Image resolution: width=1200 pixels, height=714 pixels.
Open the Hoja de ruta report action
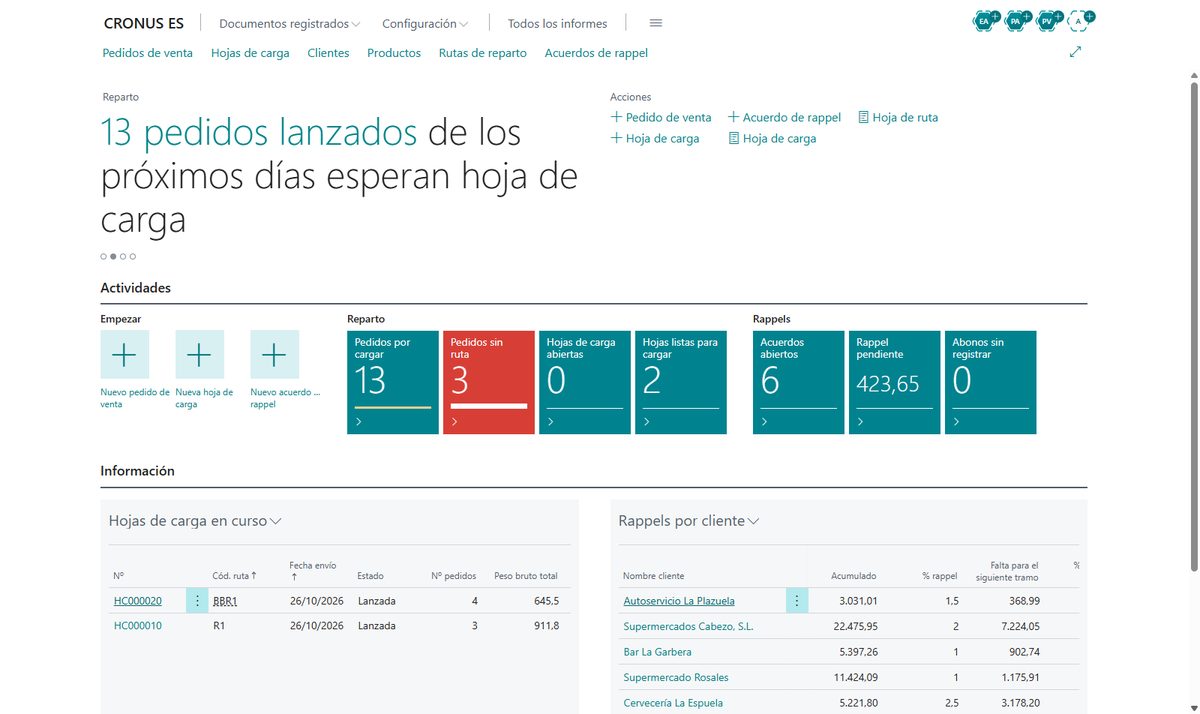click(898, 117)
